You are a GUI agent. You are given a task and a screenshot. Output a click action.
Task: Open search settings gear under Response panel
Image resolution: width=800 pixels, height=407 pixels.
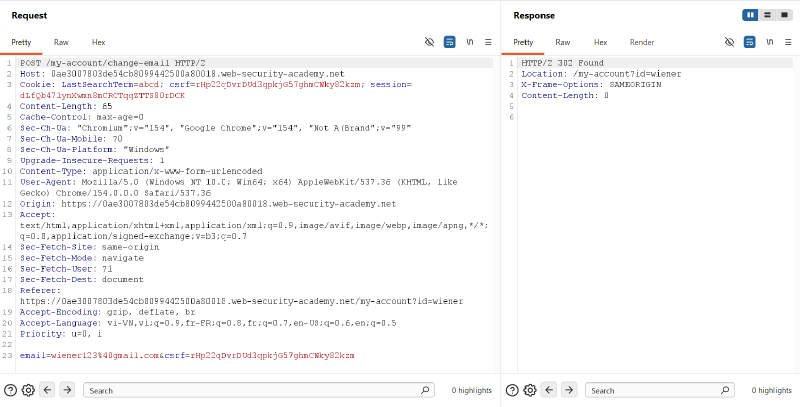tap(530, 391)
